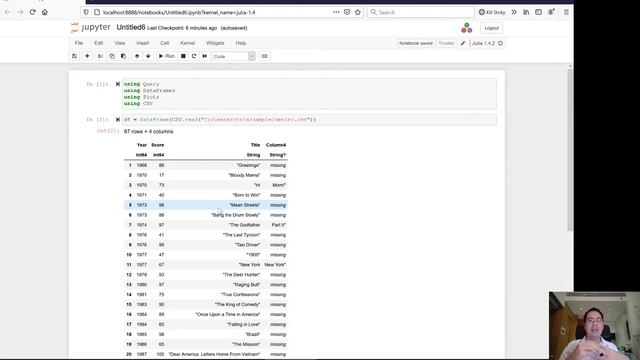Insert a new cell below
Screen dimensions: 640x360
87,56
